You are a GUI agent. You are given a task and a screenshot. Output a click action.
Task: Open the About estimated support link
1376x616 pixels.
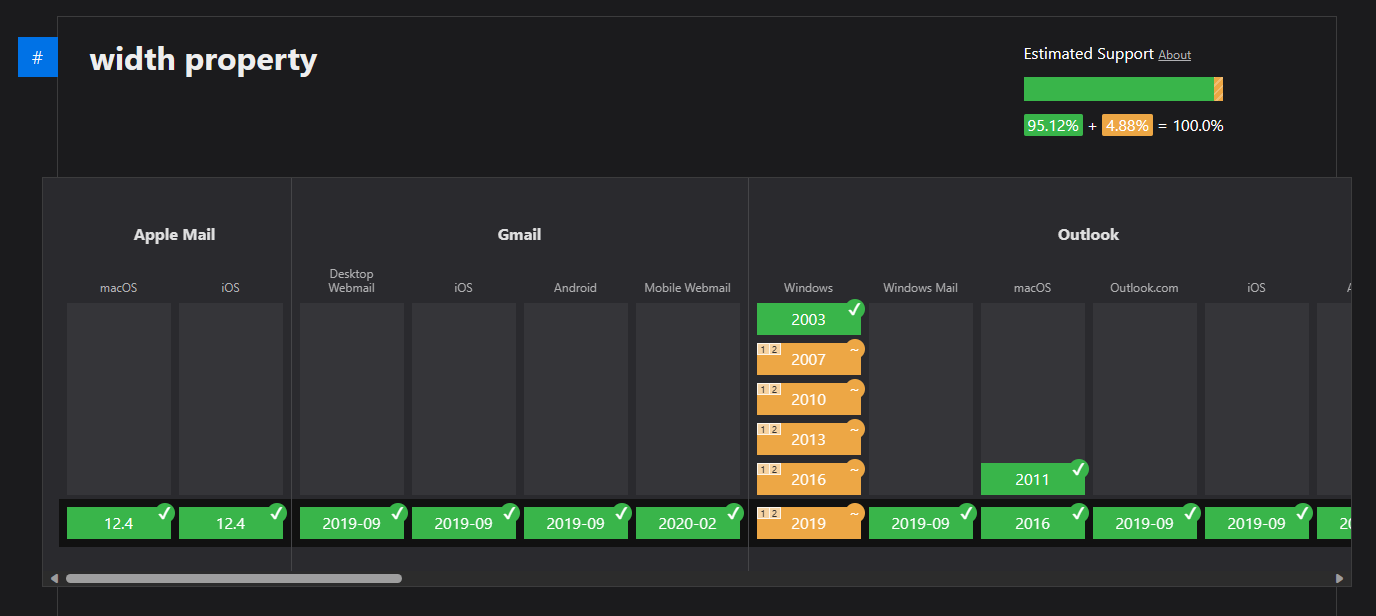[1174, 55]
